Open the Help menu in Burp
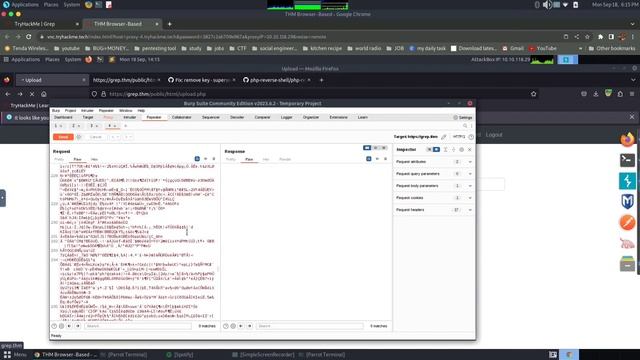The image size is (640, 360). click(x=141, y=111)
